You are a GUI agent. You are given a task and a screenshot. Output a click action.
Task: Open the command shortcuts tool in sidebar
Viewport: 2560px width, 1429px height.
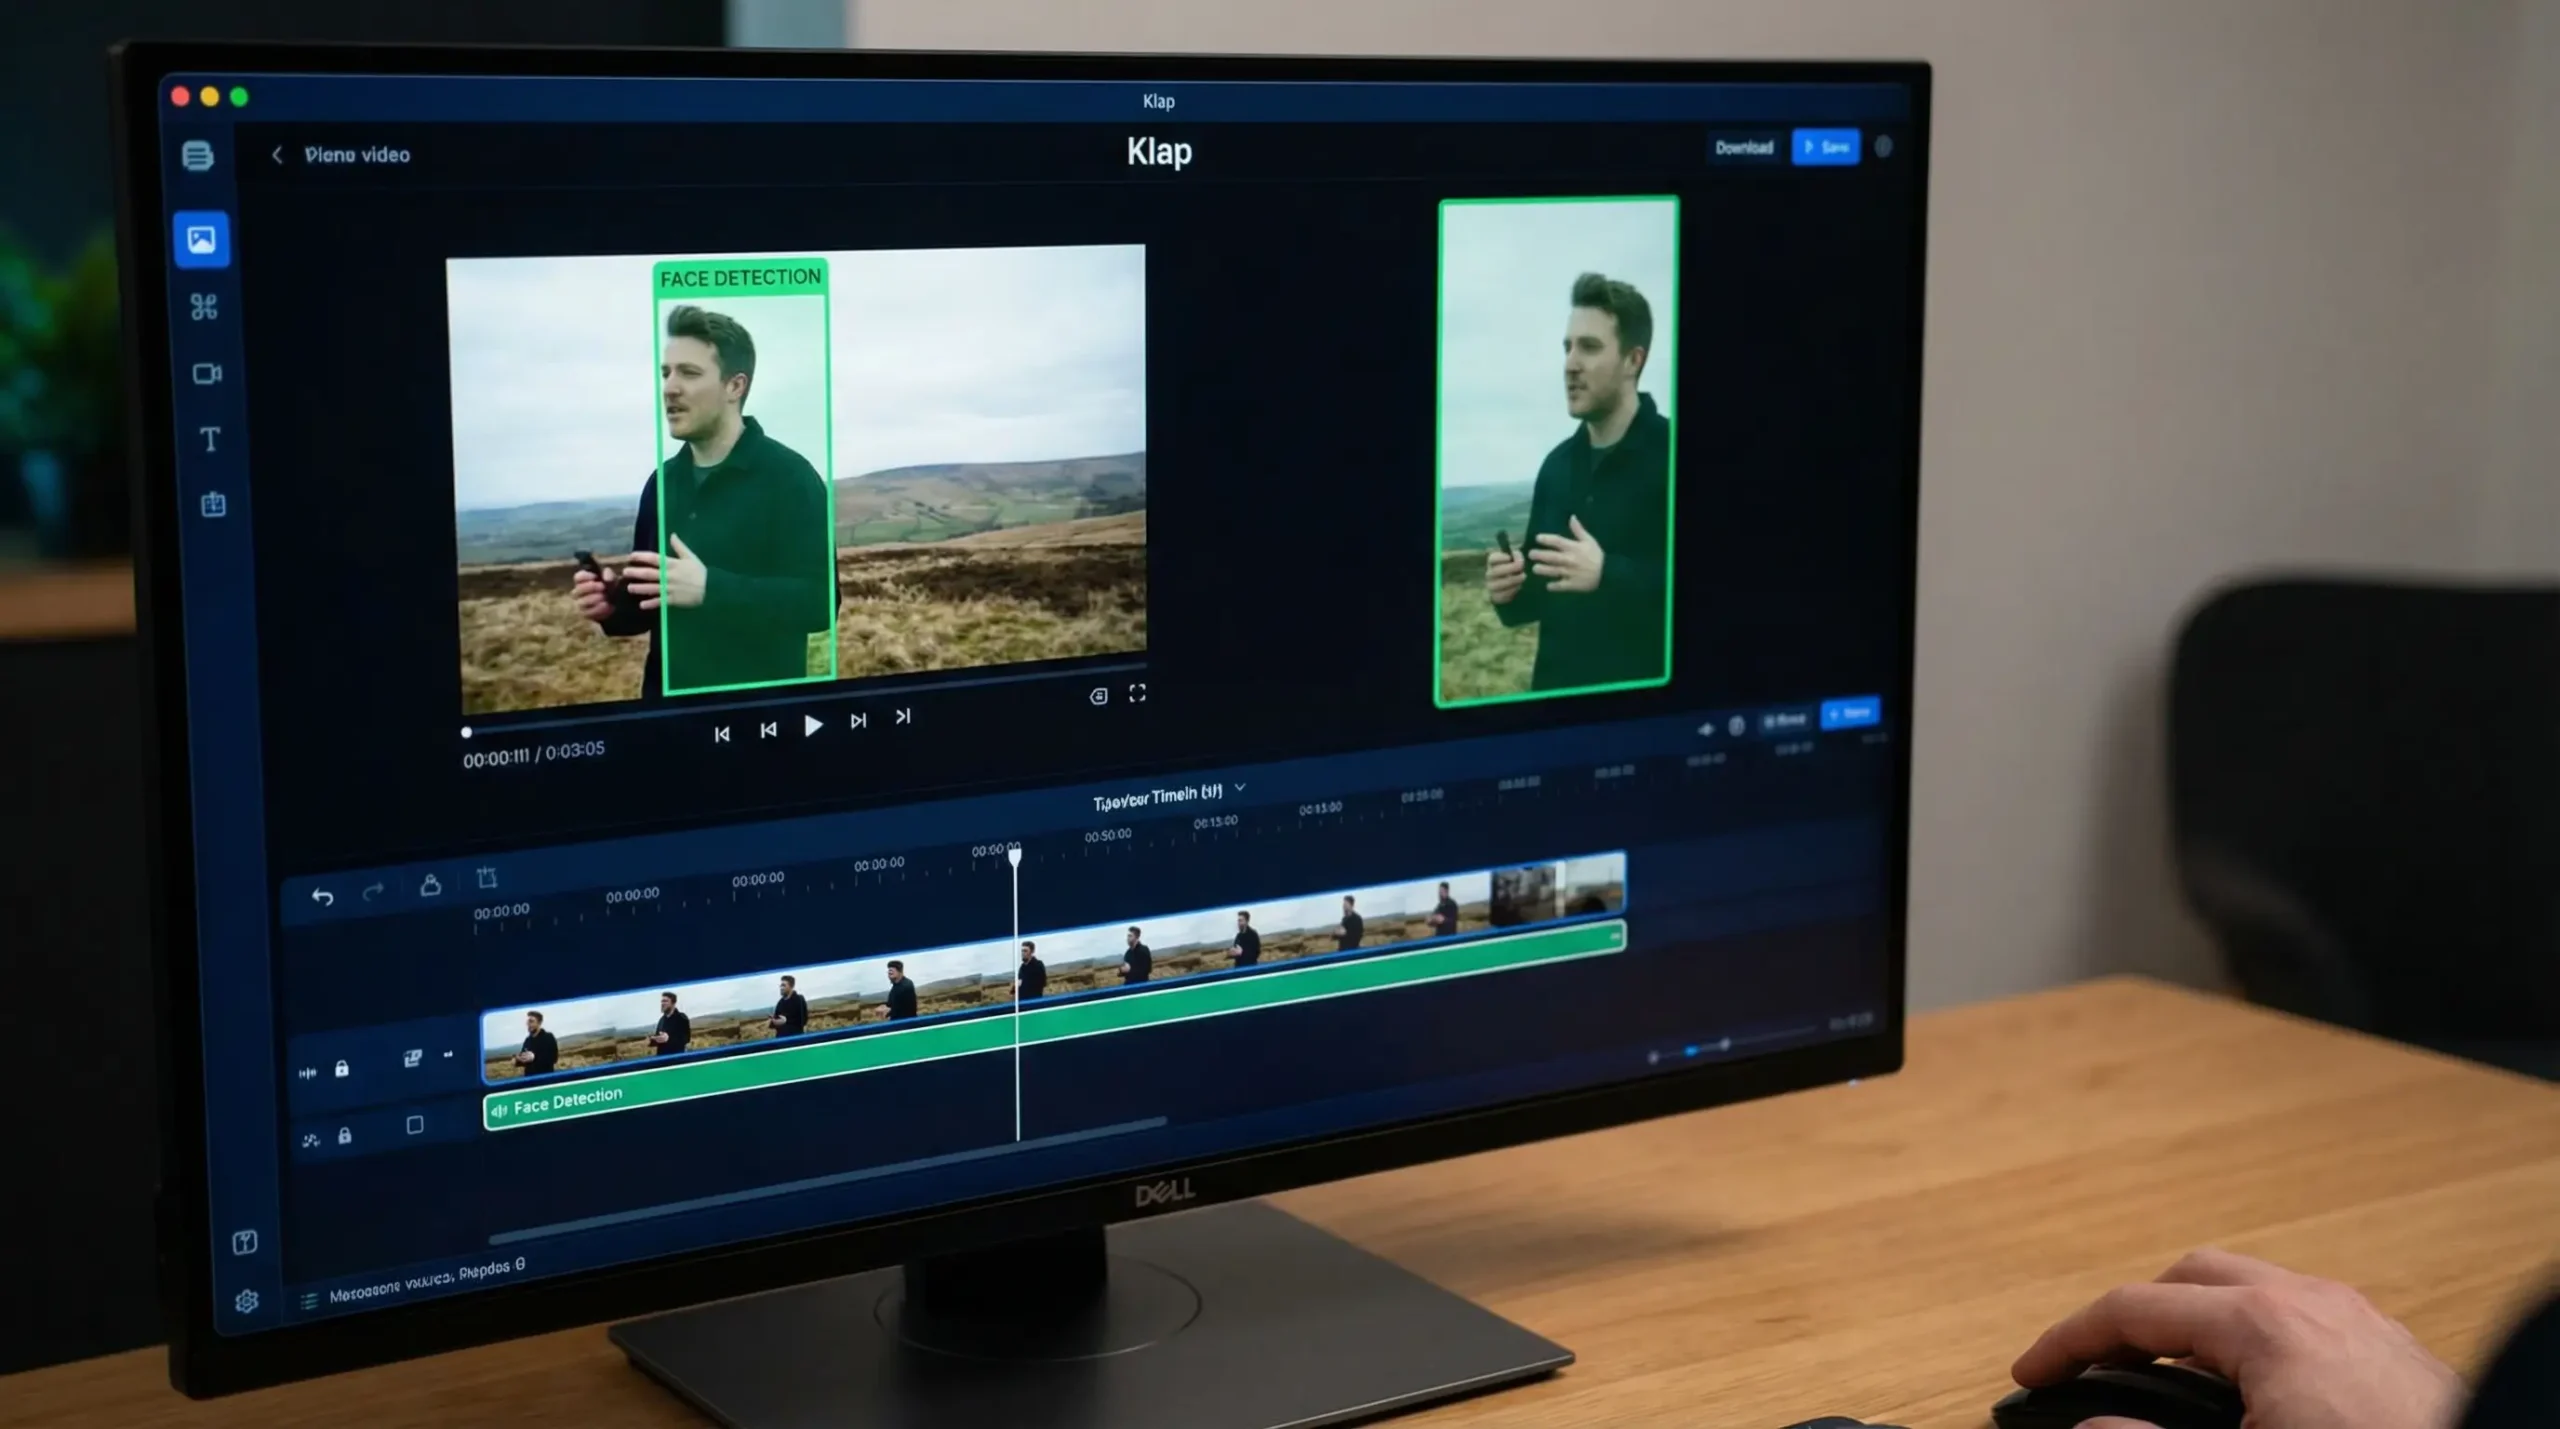coord(205,307)
